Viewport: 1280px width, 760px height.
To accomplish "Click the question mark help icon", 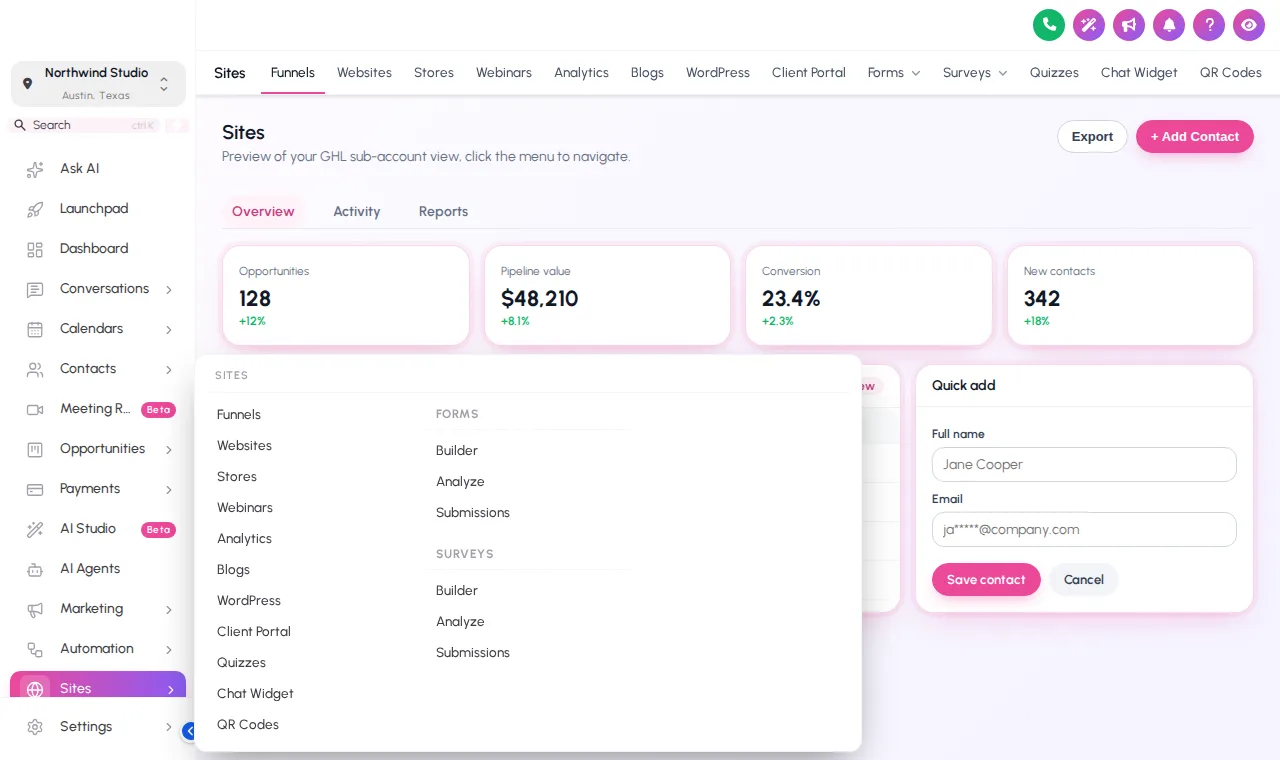I will click(x=1209, y=25).
